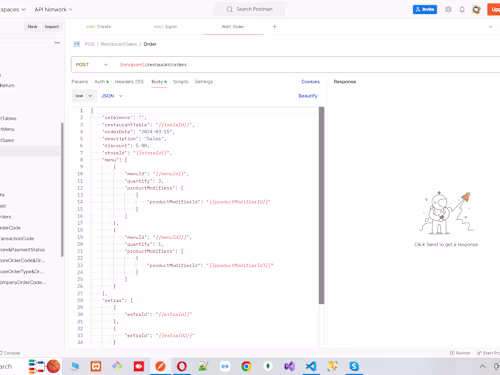
Task: Click the request URL field
Action: click(x=308, y=65)
